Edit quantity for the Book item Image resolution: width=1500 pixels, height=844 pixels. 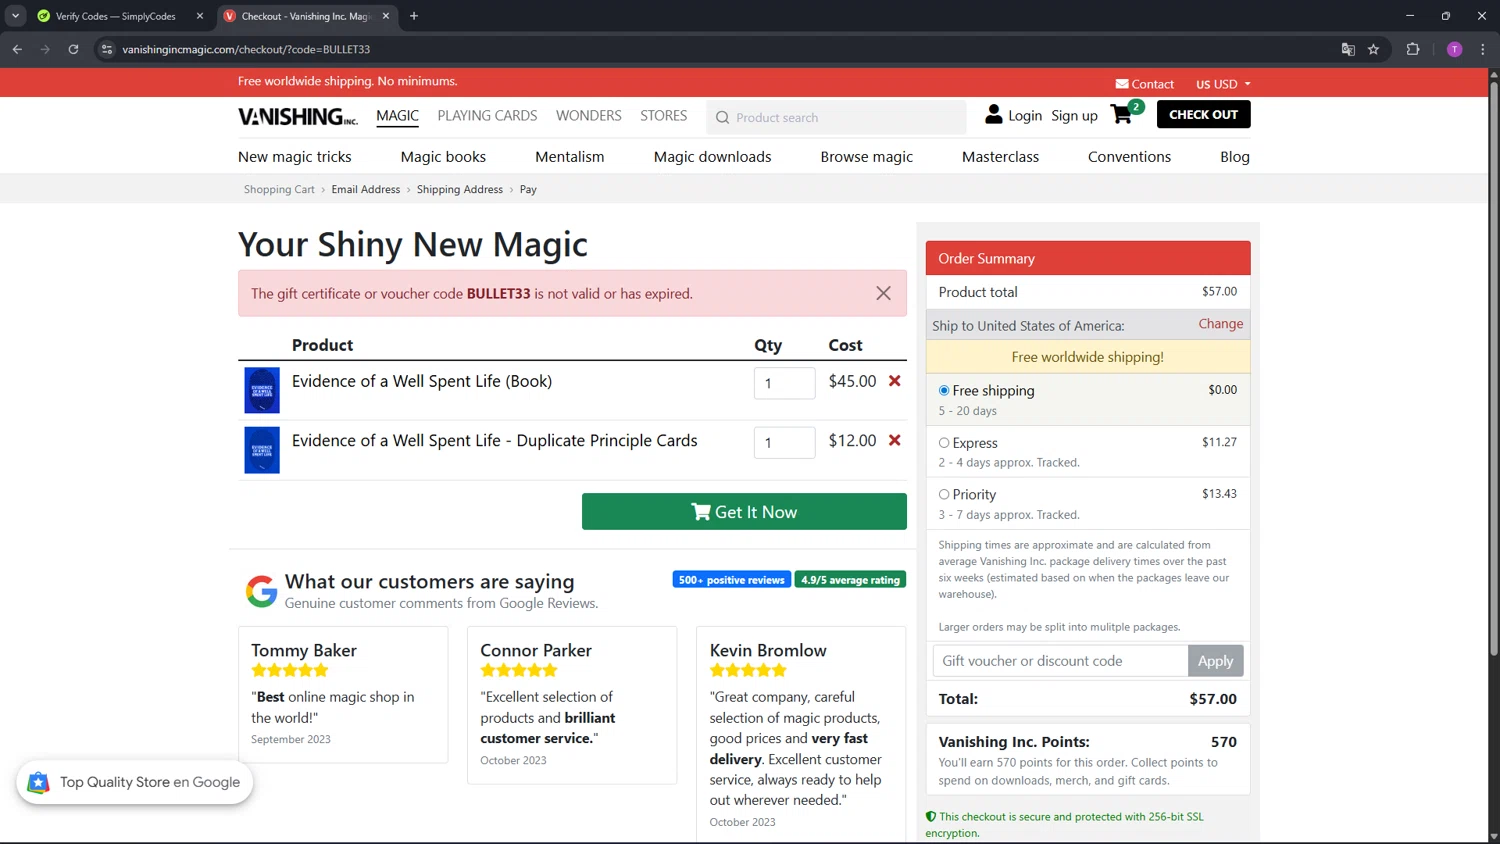point(785,383)
